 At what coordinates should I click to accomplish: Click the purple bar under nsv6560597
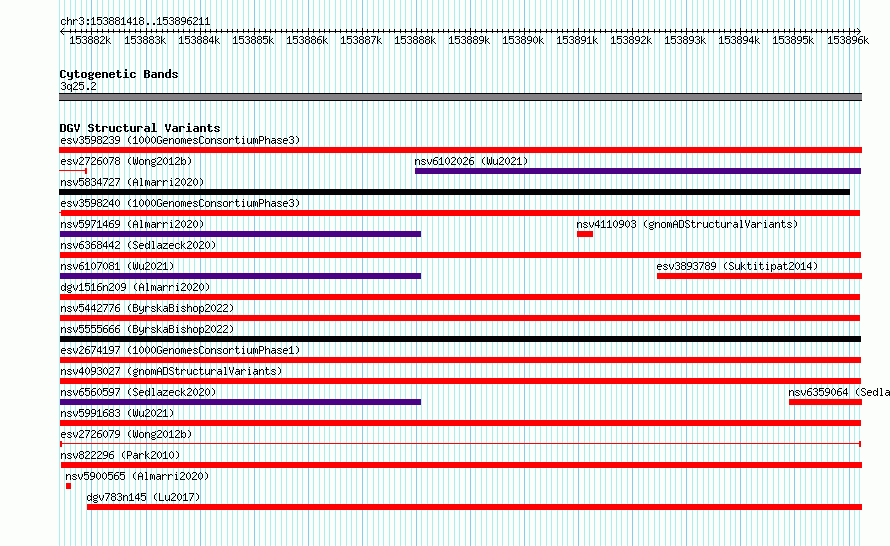(240, 402)
